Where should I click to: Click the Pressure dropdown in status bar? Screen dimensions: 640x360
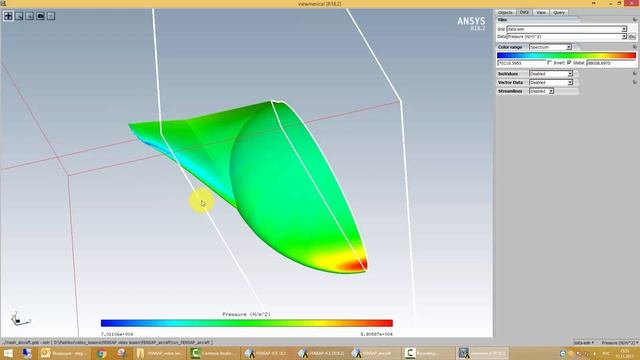[620, 342]
